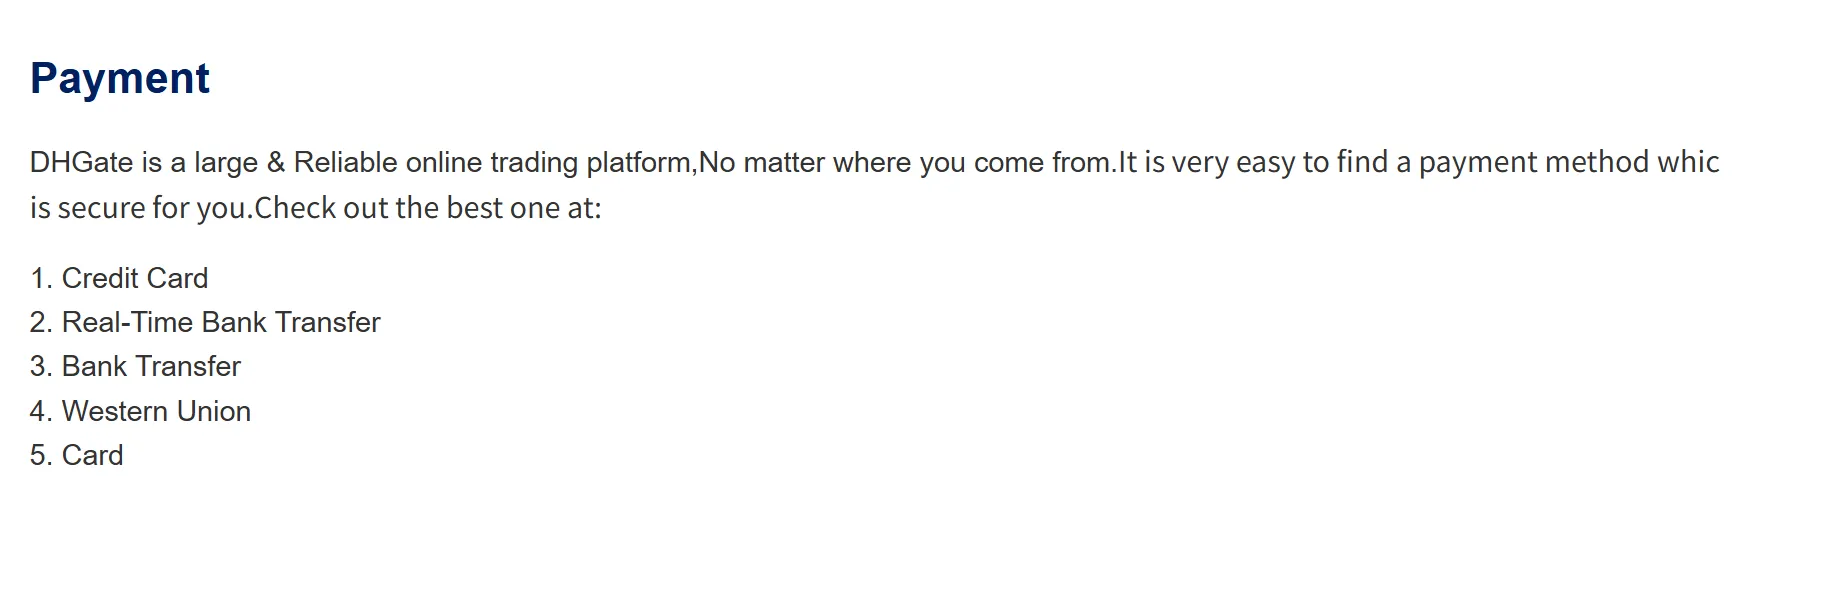Choose list item 3, Bank Transfer
This screenshot has width=1822, height=593.
click(x=151, y=366)
